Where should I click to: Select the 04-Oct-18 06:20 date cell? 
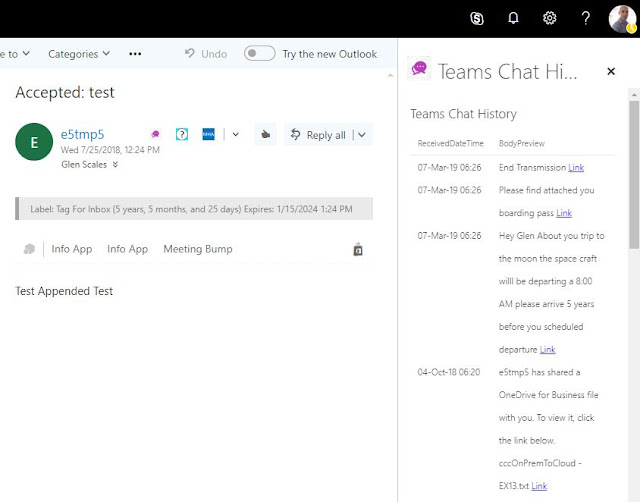click(x=449, y=372)
